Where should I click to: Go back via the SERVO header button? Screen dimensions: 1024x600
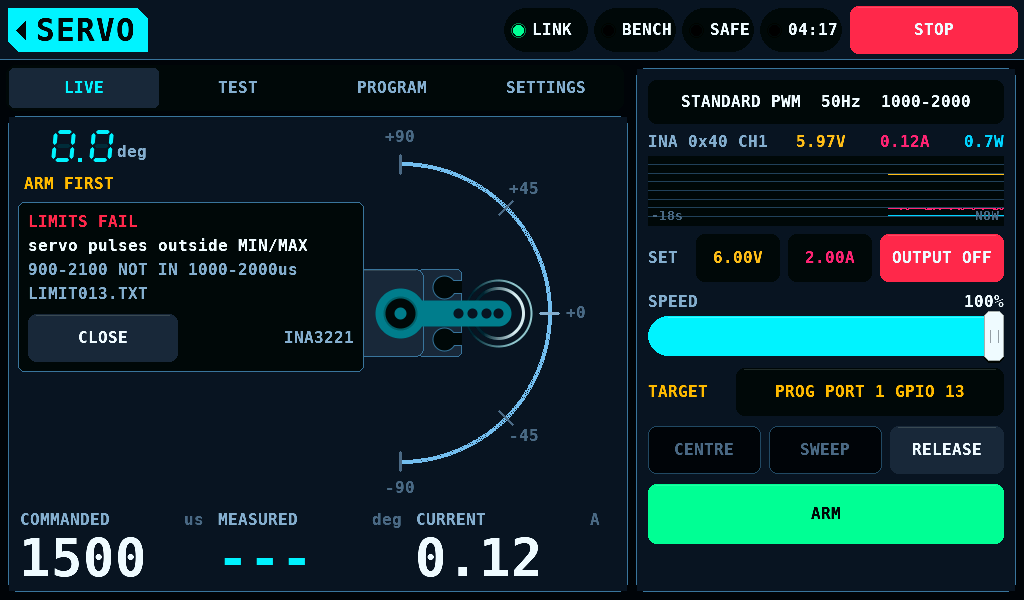click(78, 30)
